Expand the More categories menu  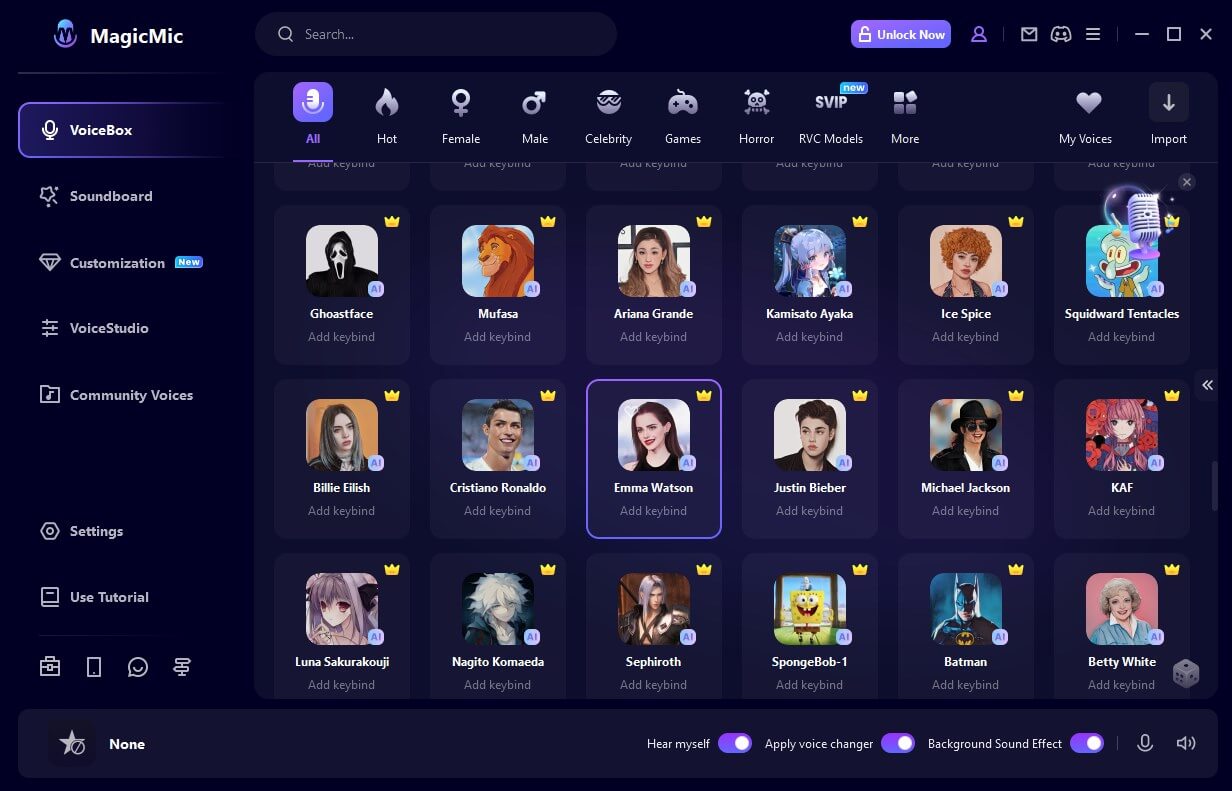click(905, 114)
